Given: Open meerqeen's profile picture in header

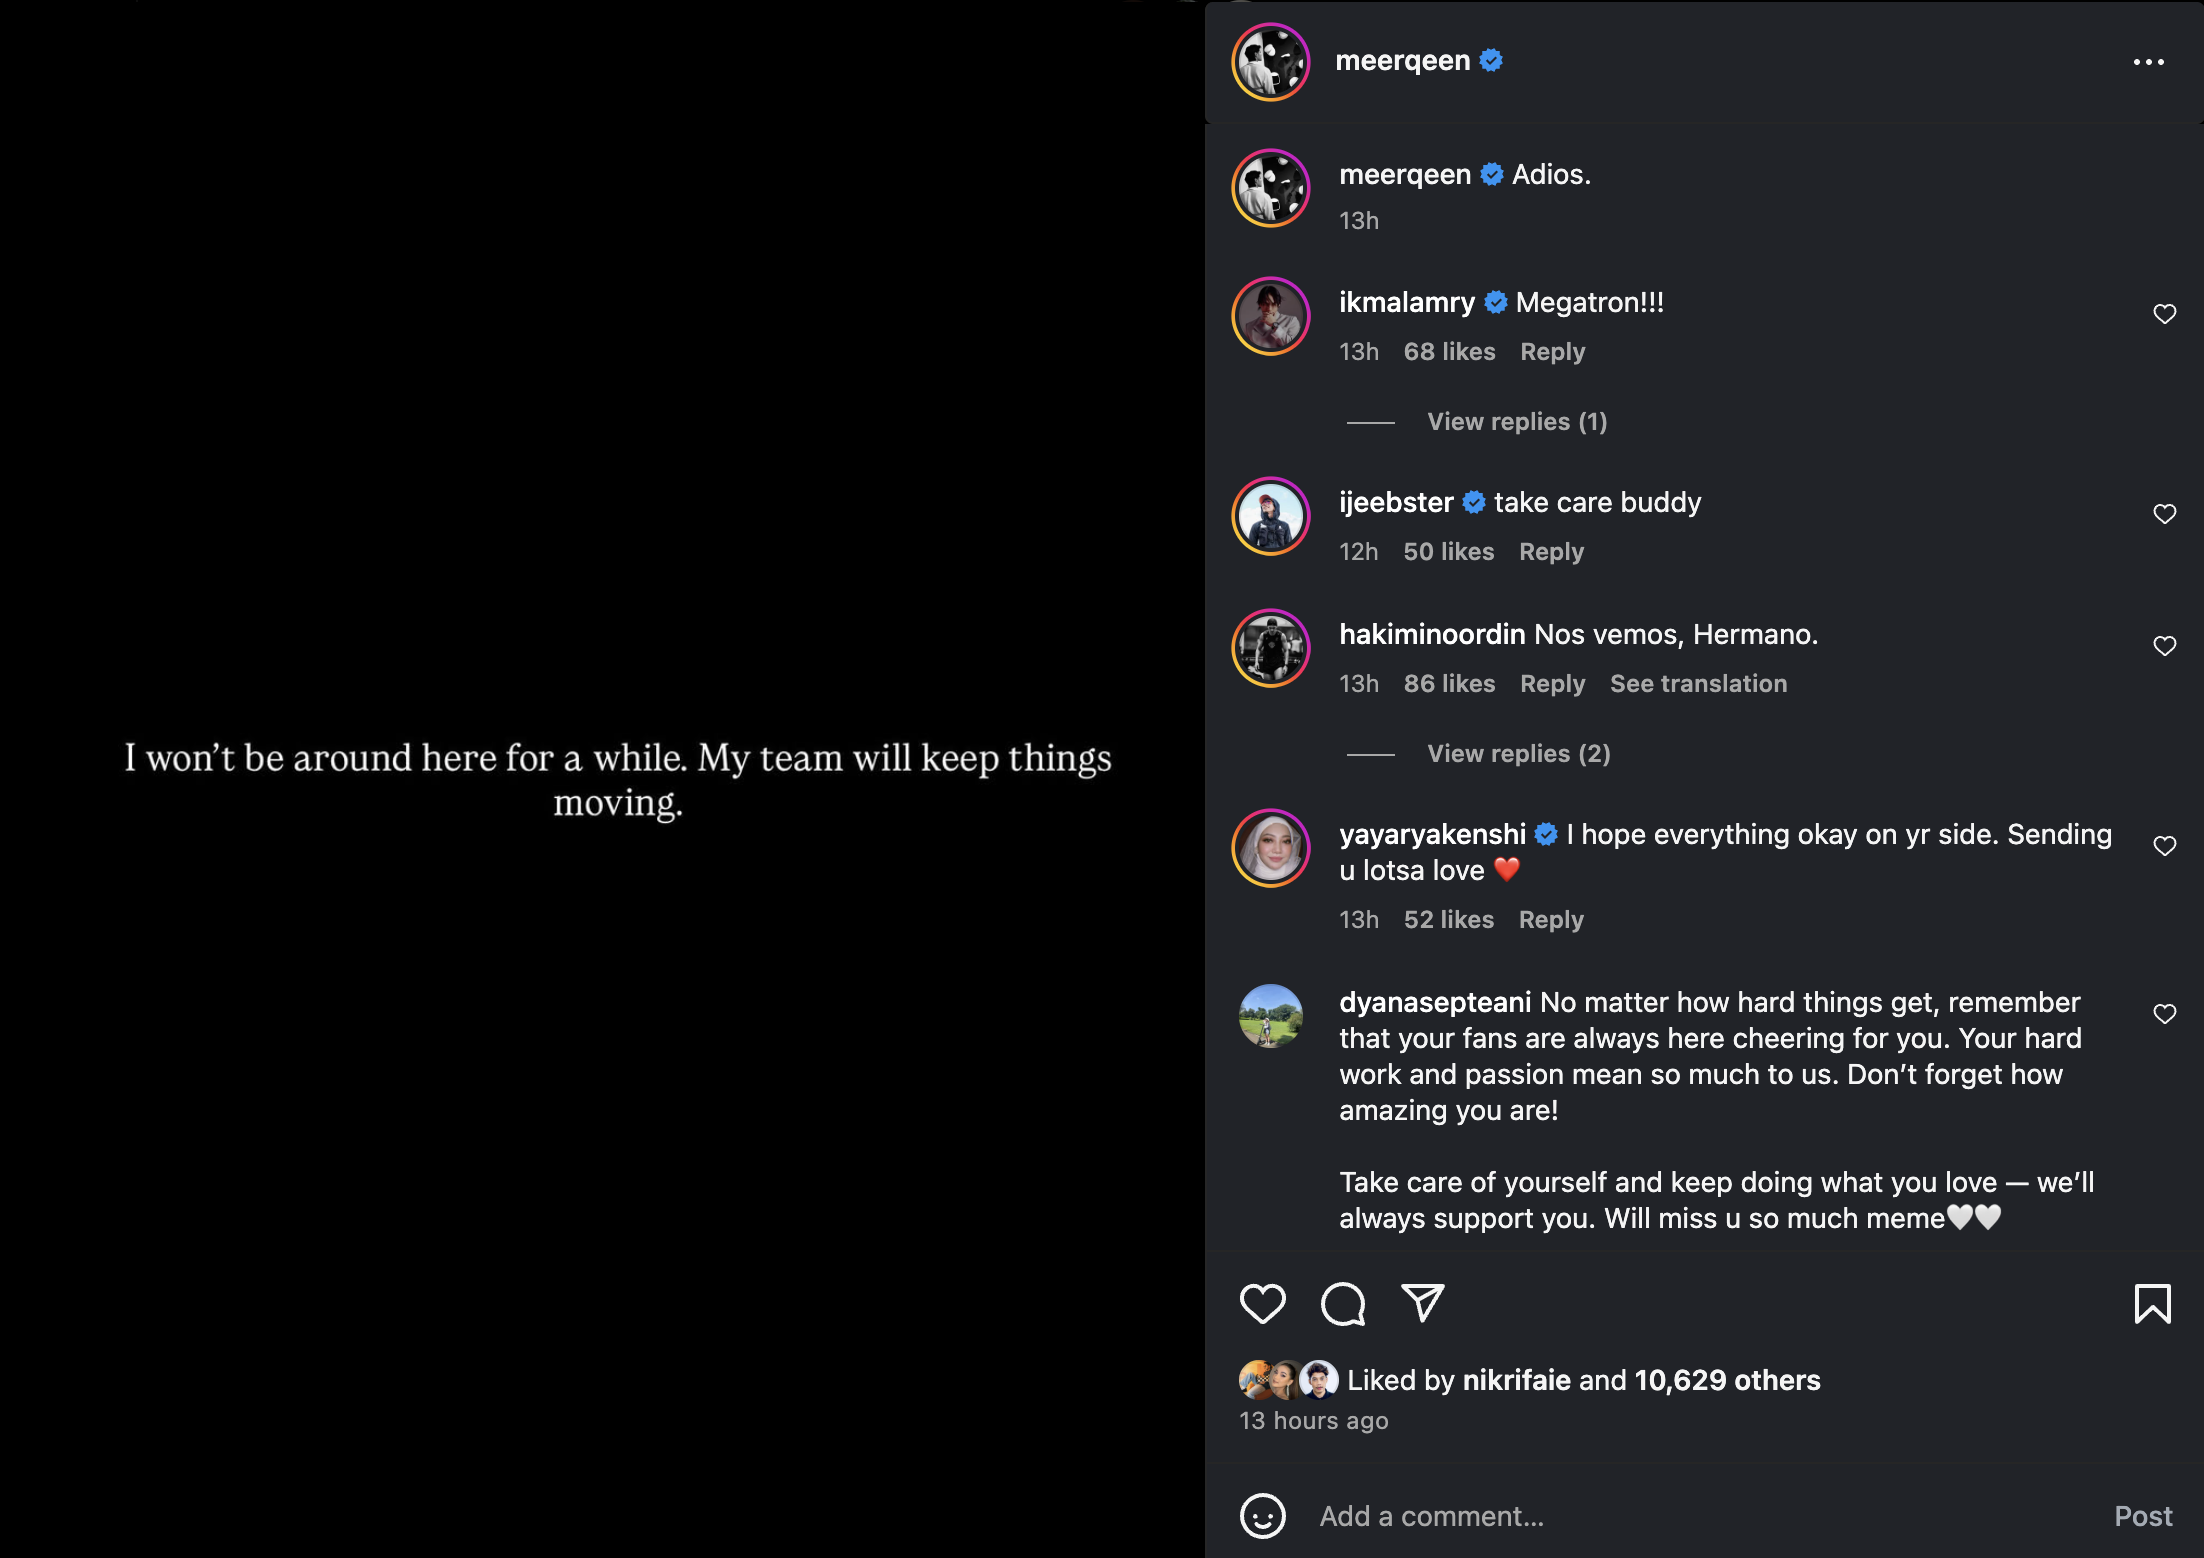Looking at the screenshot, I should tap(1270, 62).
